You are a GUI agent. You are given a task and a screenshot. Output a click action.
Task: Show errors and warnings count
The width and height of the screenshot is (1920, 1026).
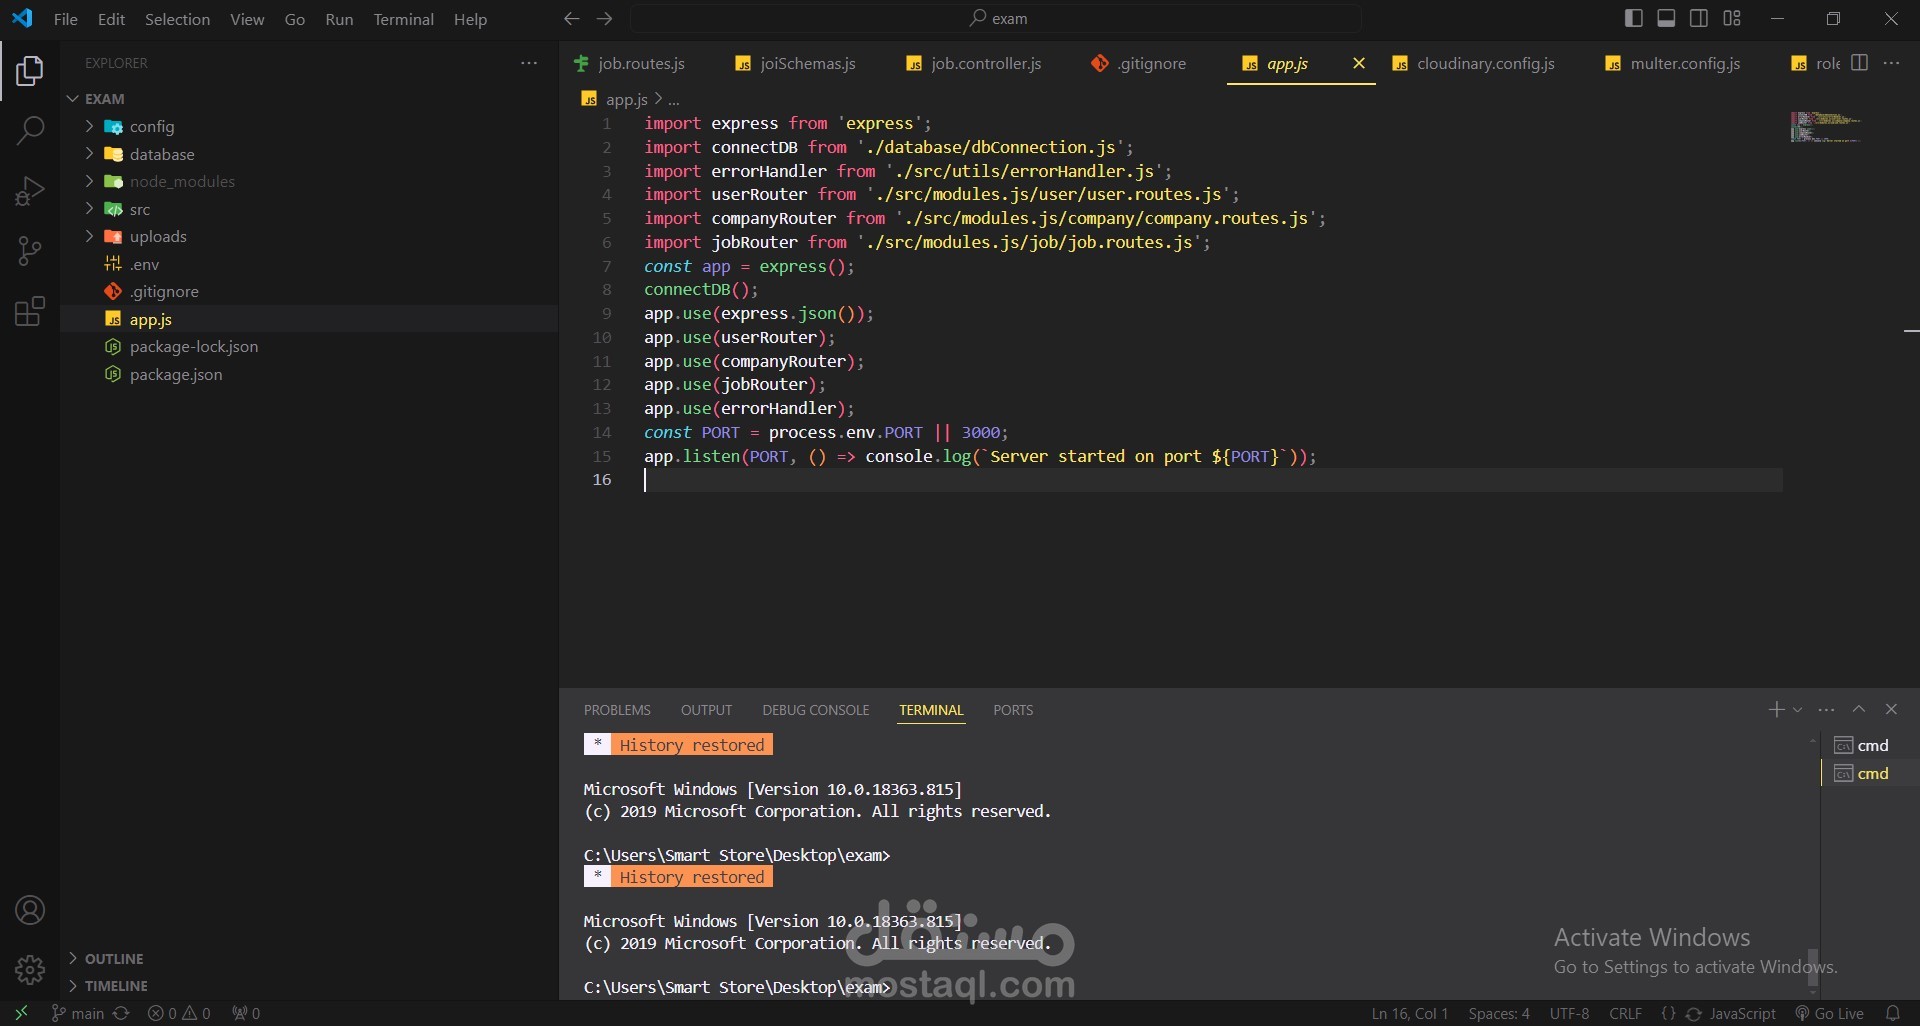(x=179, y=1013)
